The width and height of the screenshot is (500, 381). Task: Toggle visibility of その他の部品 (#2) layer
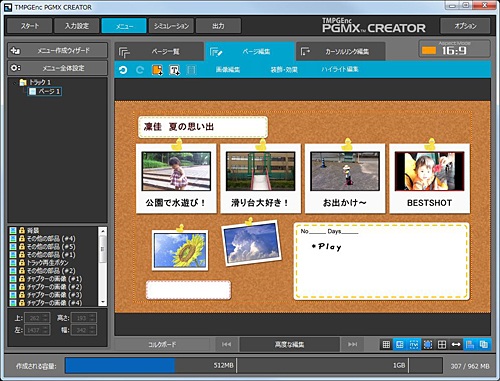point(13,271)
